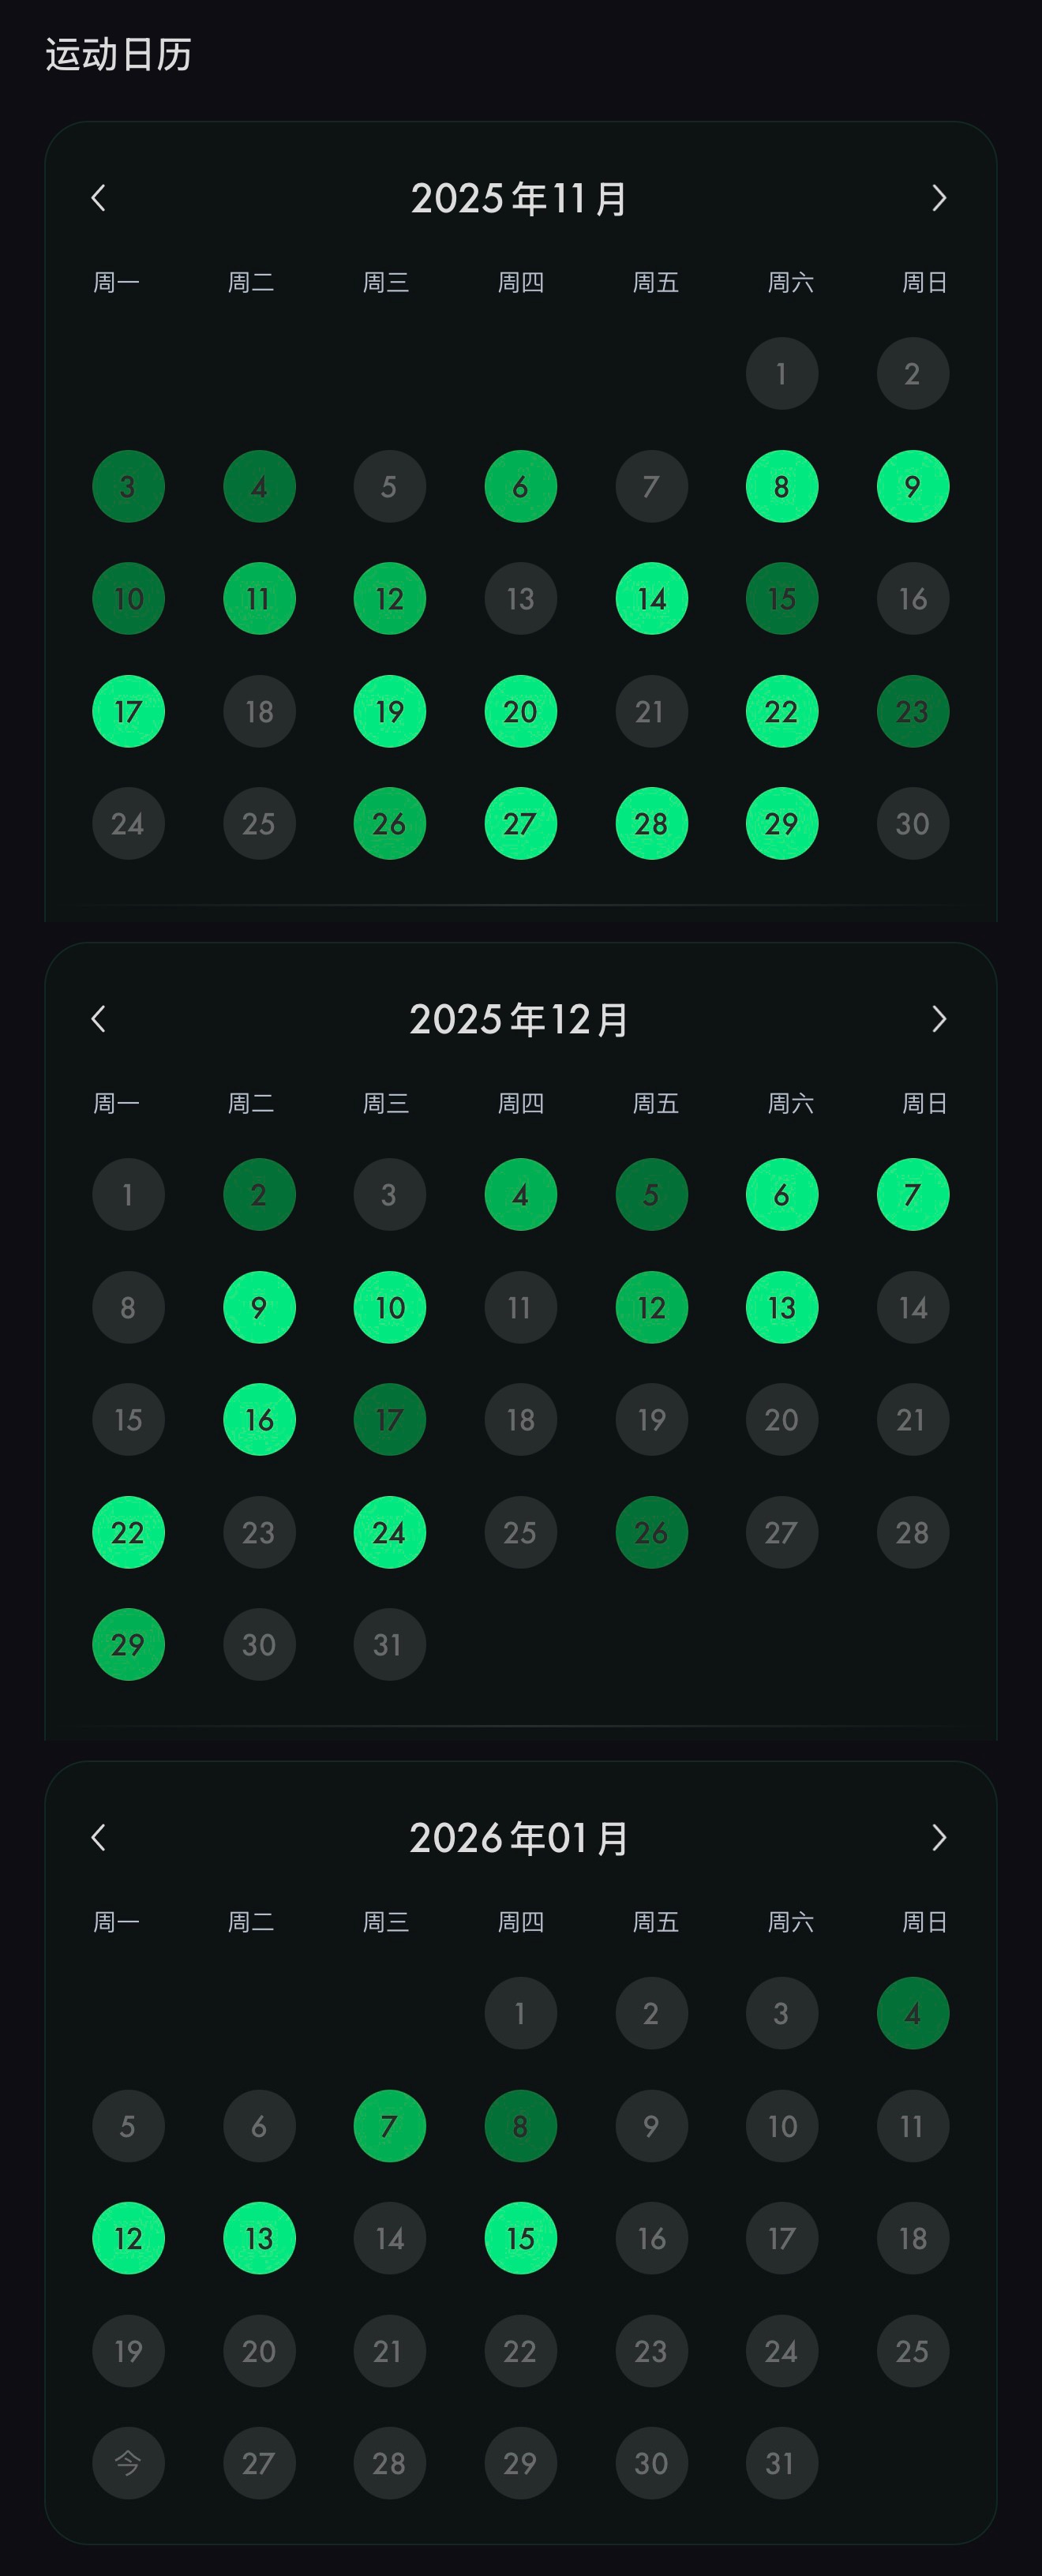Go to next month from January 2026
The width and height of the screenshot is (1042, 2576).
point(938,1837)
